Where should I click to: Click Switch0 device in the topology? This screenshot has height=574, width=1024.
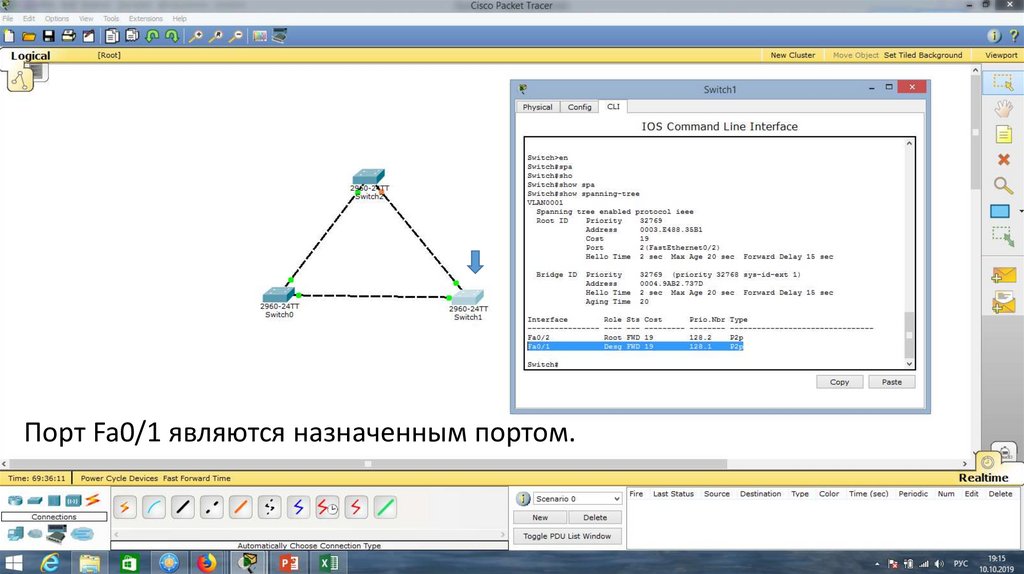[x=278, y=295]
